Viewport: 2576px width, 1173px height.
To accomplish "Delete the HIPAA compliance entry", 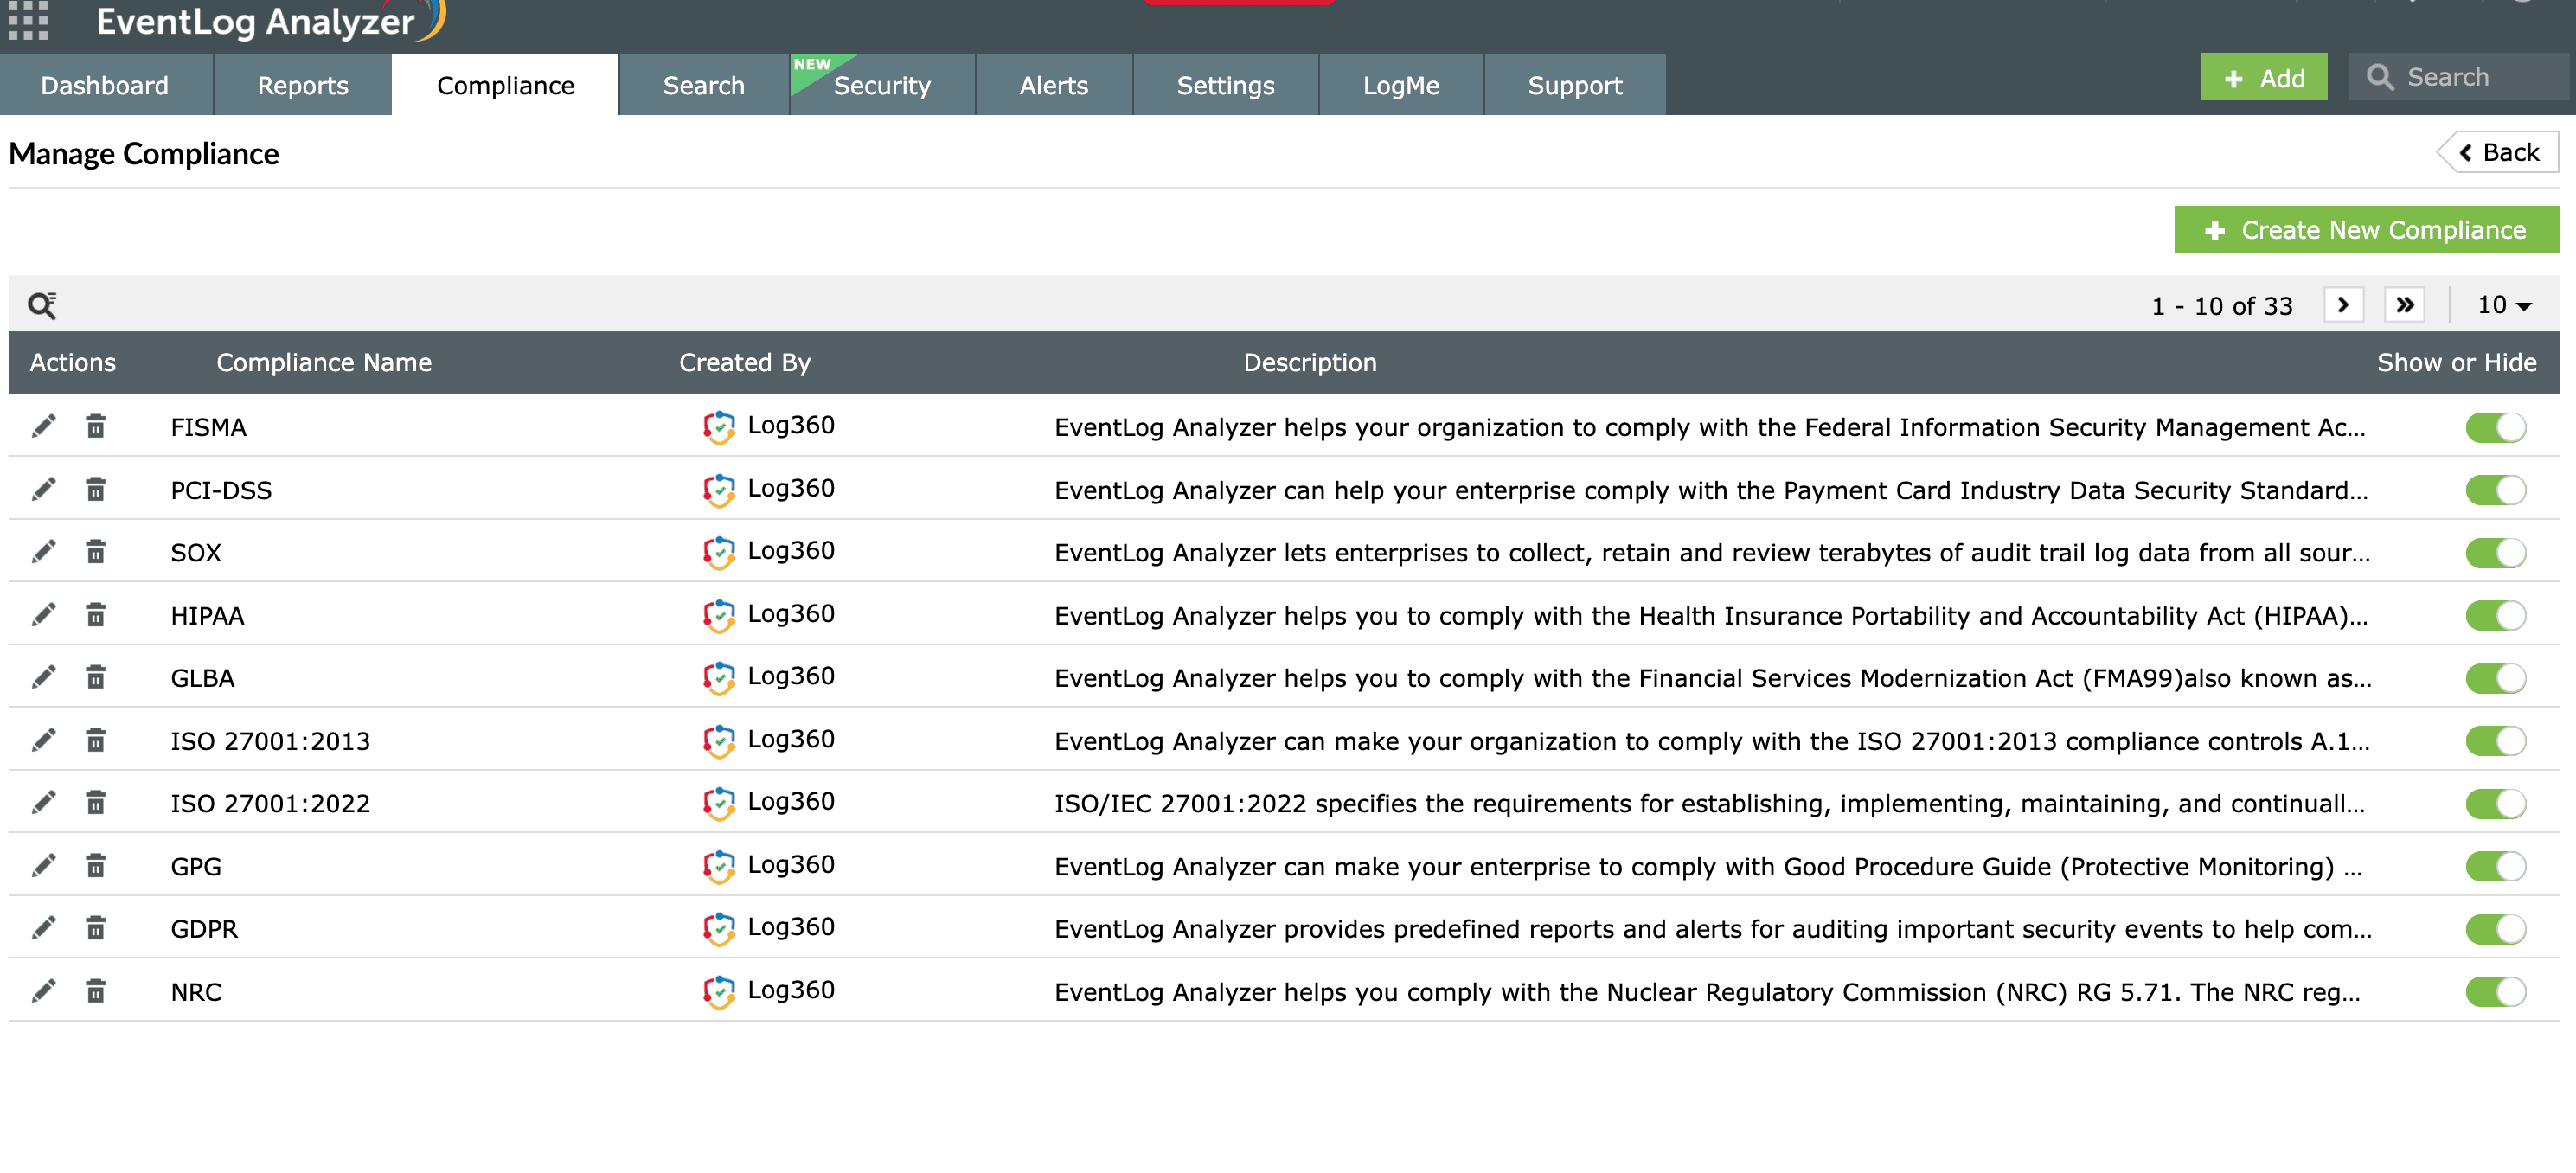I will pyautogui.click(x=95, y=615).
